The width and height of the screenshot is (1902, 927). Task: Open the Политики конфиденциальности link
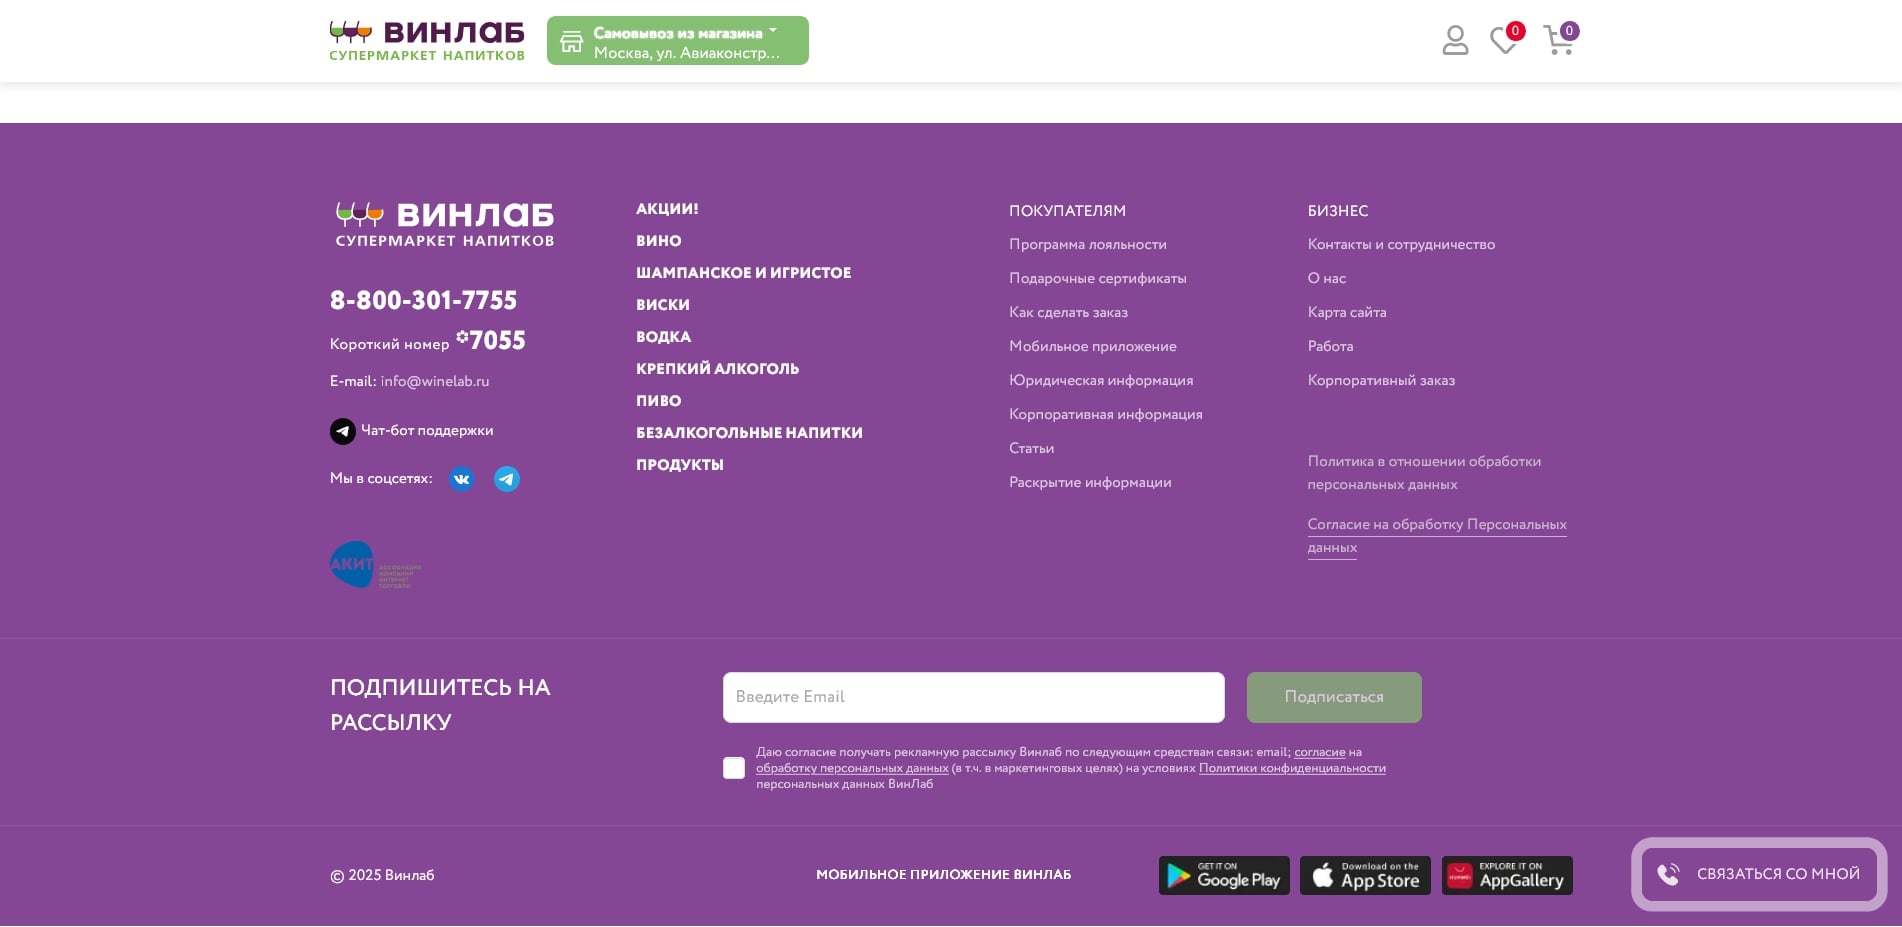[1292, 768]
